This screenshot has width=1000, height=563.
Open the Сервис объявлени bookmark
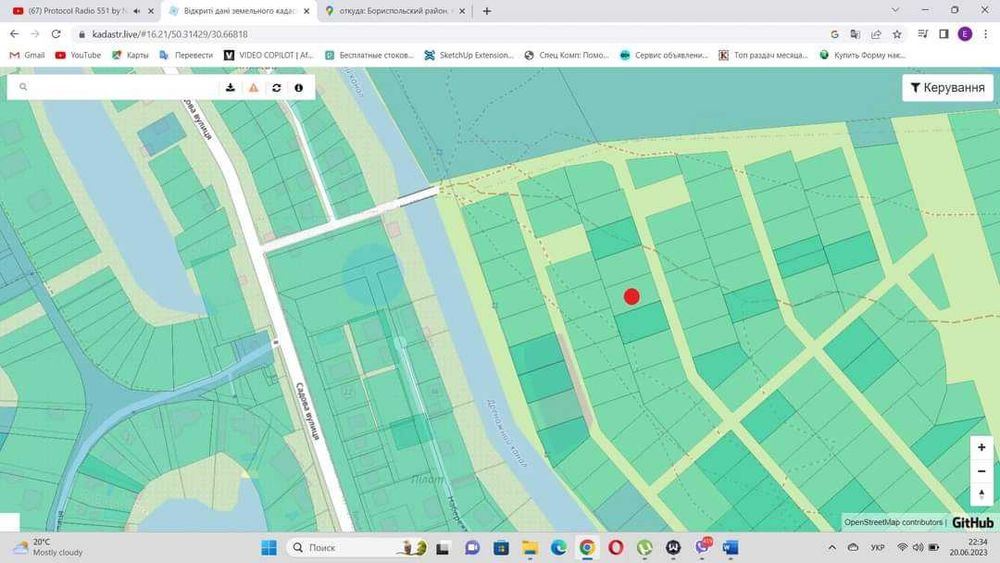[x=664, y=55]
